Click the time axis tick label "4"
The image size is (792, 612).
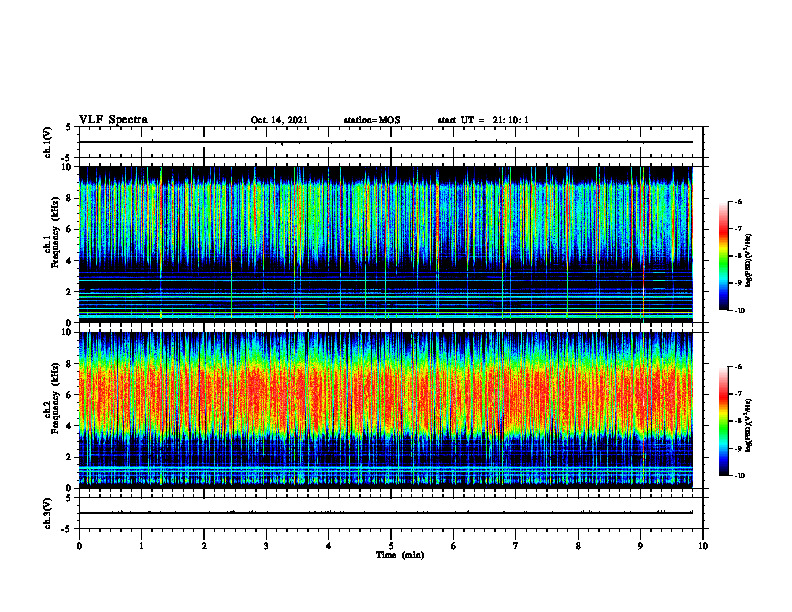(x=329, y=546)
